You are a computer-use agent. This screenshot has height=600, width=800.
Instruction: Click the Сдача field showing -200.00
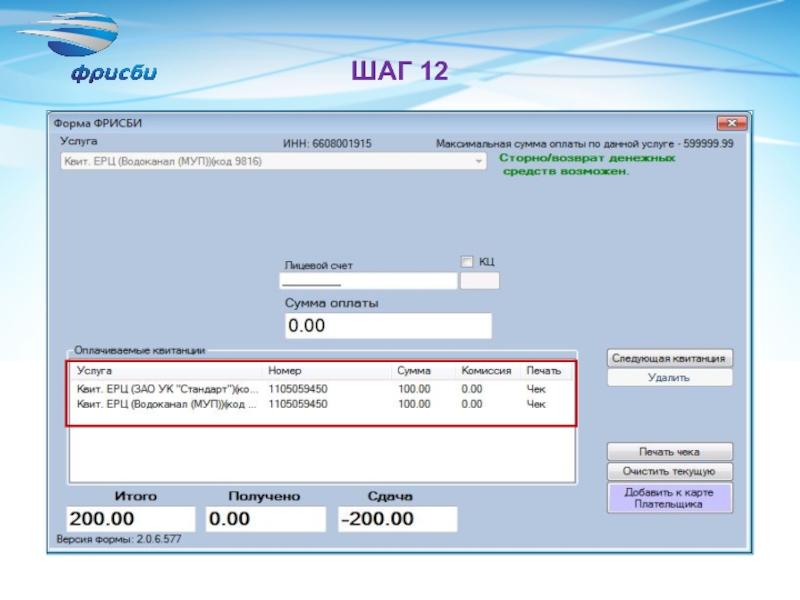pos(397,519)
